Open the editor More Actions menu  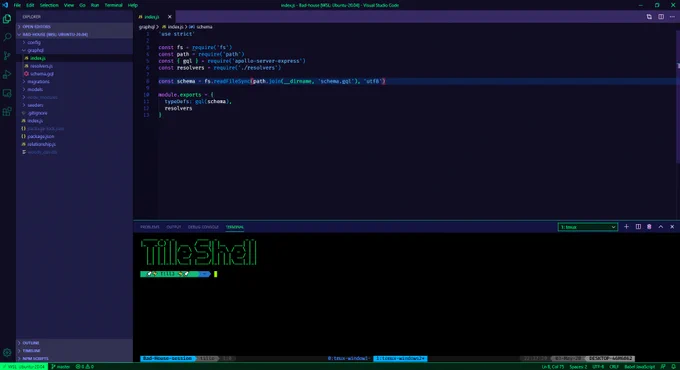point(672,17)
